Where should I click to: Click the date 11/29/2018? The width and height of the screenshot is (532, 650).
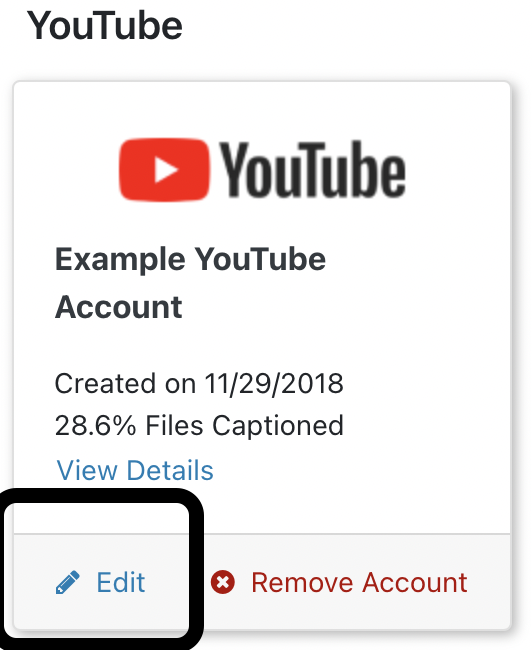tap(274, 383)
